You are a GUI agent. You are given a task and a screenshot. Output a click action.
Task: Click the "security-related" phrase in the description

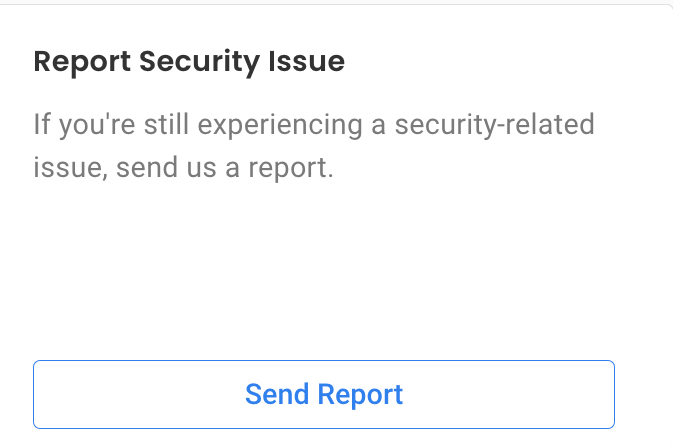[494, 125]
